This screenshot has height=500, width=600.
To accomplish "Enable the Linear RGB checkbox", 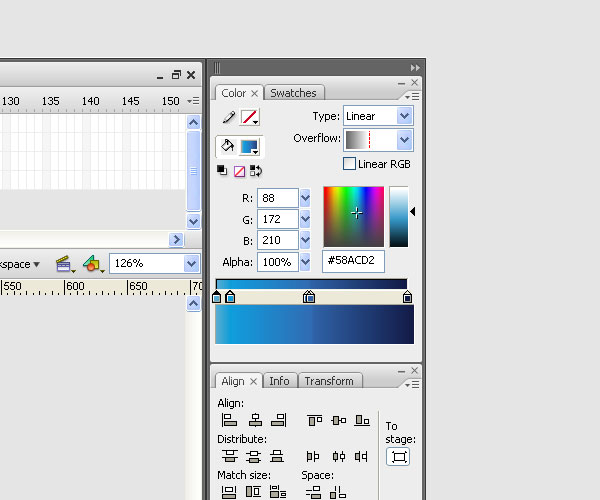I will pyautogui.click(x=349, y=164).
